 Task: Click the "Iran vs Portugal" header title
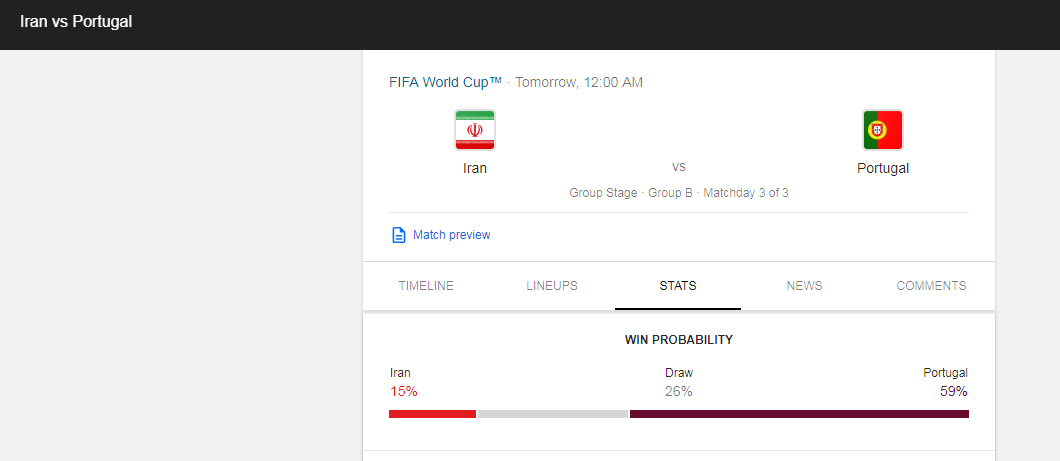[x=76, y=21]
